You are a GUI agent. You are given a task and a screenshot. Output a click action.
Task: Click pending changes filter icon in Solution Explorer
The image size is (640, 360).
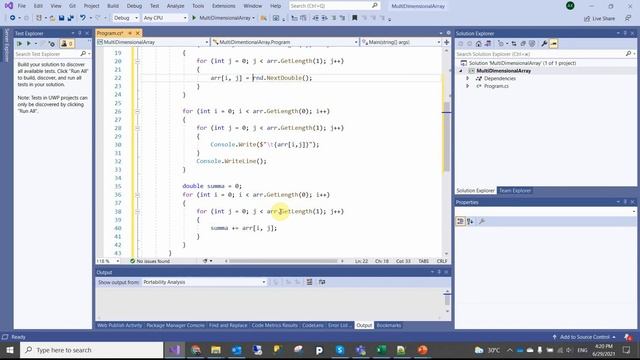pyautogui.click(x=501, y=44)
